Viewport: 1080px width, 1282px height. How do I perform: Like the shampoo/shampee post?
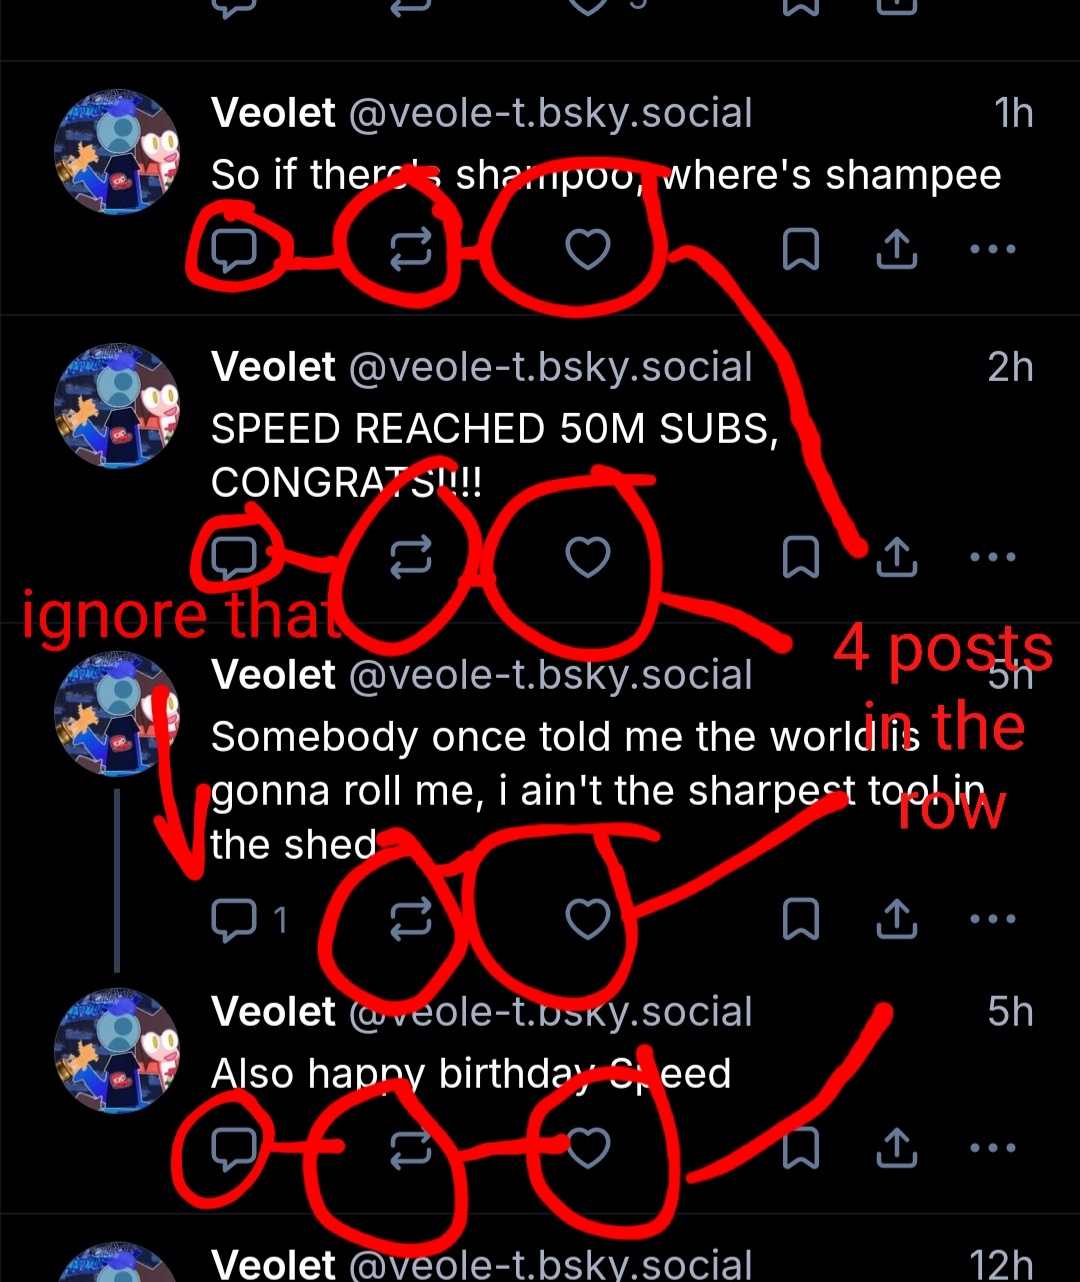click(587, 249)
